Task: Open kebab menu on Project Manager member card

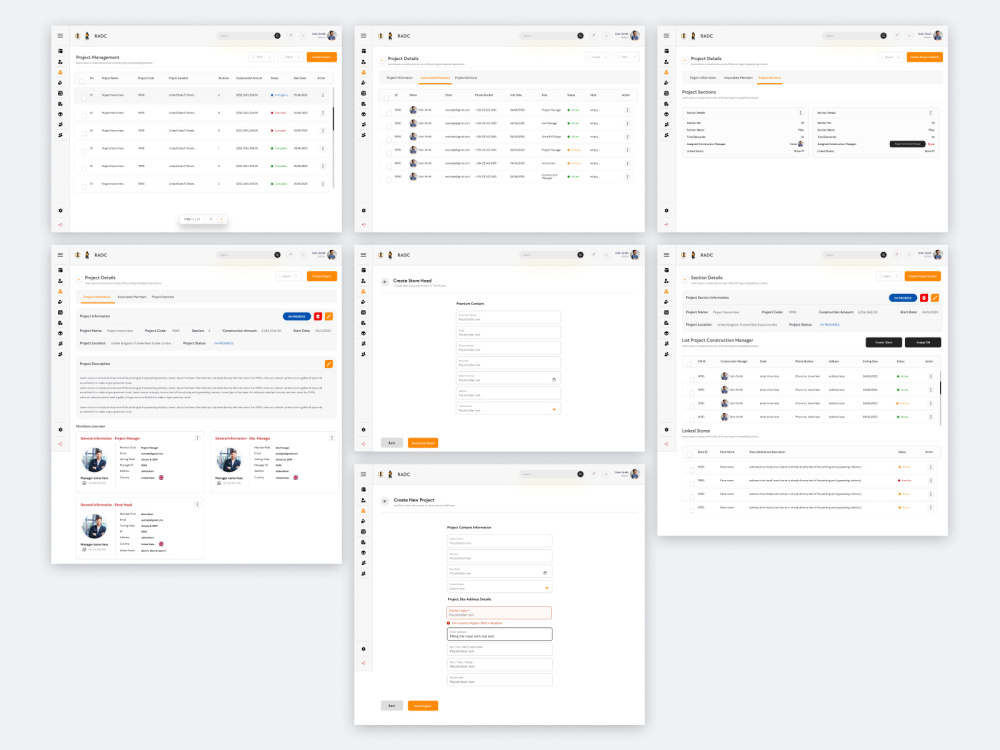Action: 197,438
